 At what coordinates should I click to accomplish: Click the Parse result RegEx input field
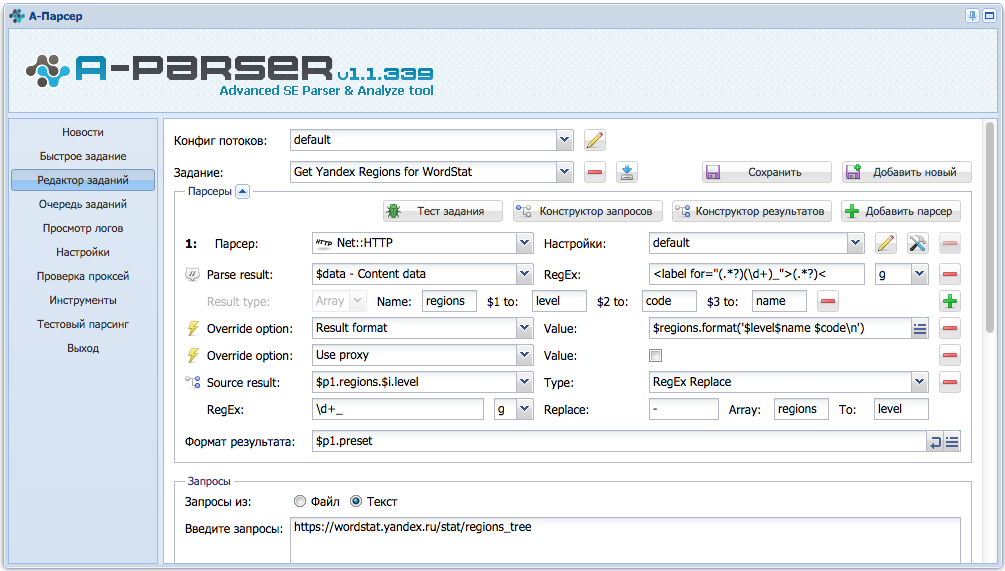pos(756,274)
